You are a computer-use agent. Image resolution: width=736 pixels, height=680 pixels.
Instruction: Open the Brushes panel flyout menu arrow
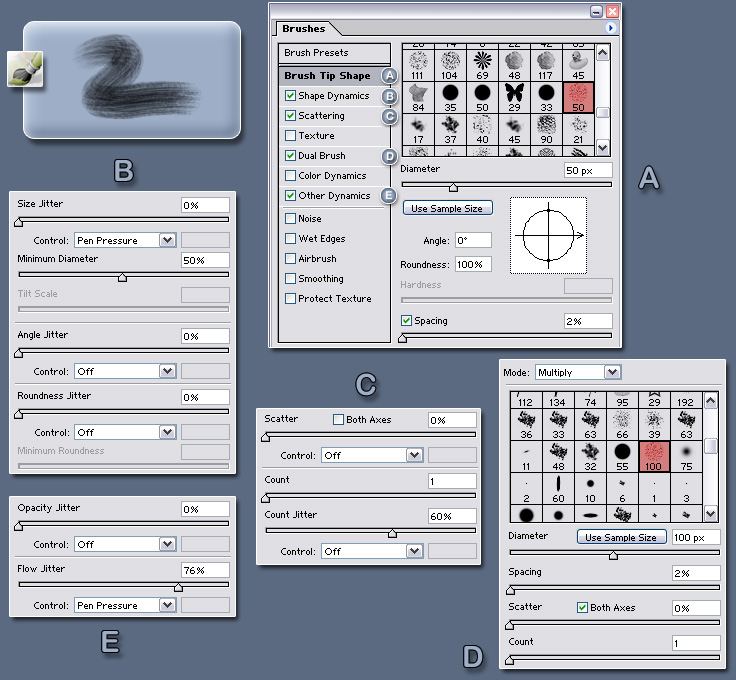(611, 29)
